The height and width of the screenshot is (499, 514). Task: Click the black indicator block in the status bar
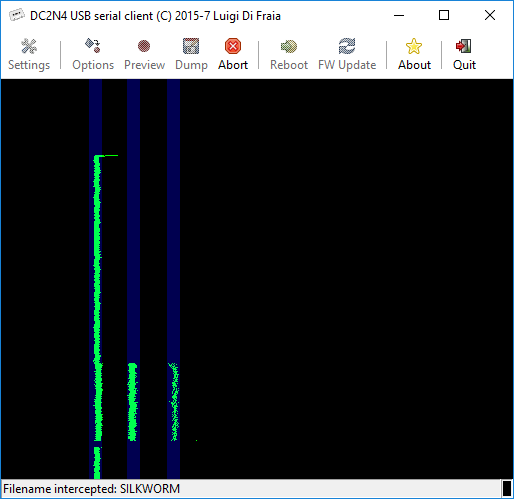tap(507, 489)
